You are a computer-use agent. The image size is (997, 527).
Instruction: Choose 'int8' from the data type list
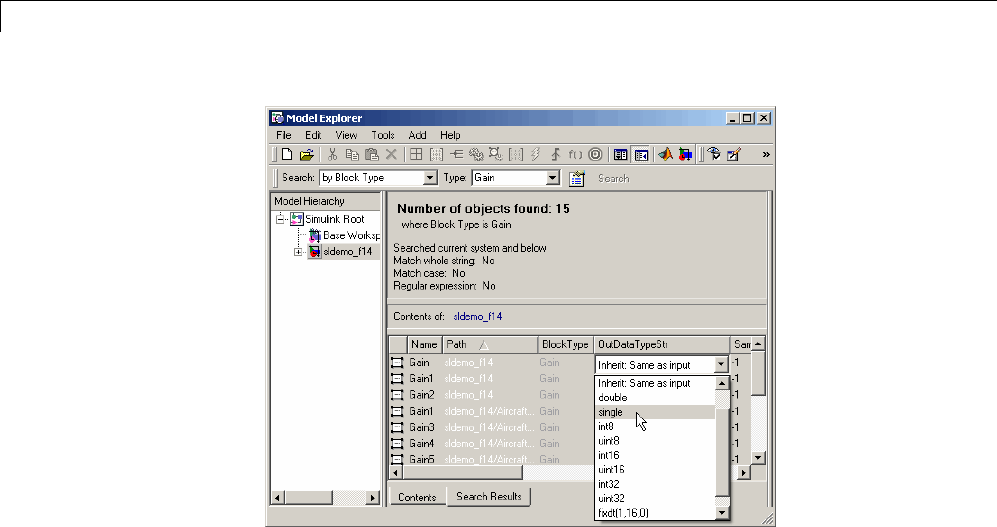click(x=655, y=427)
